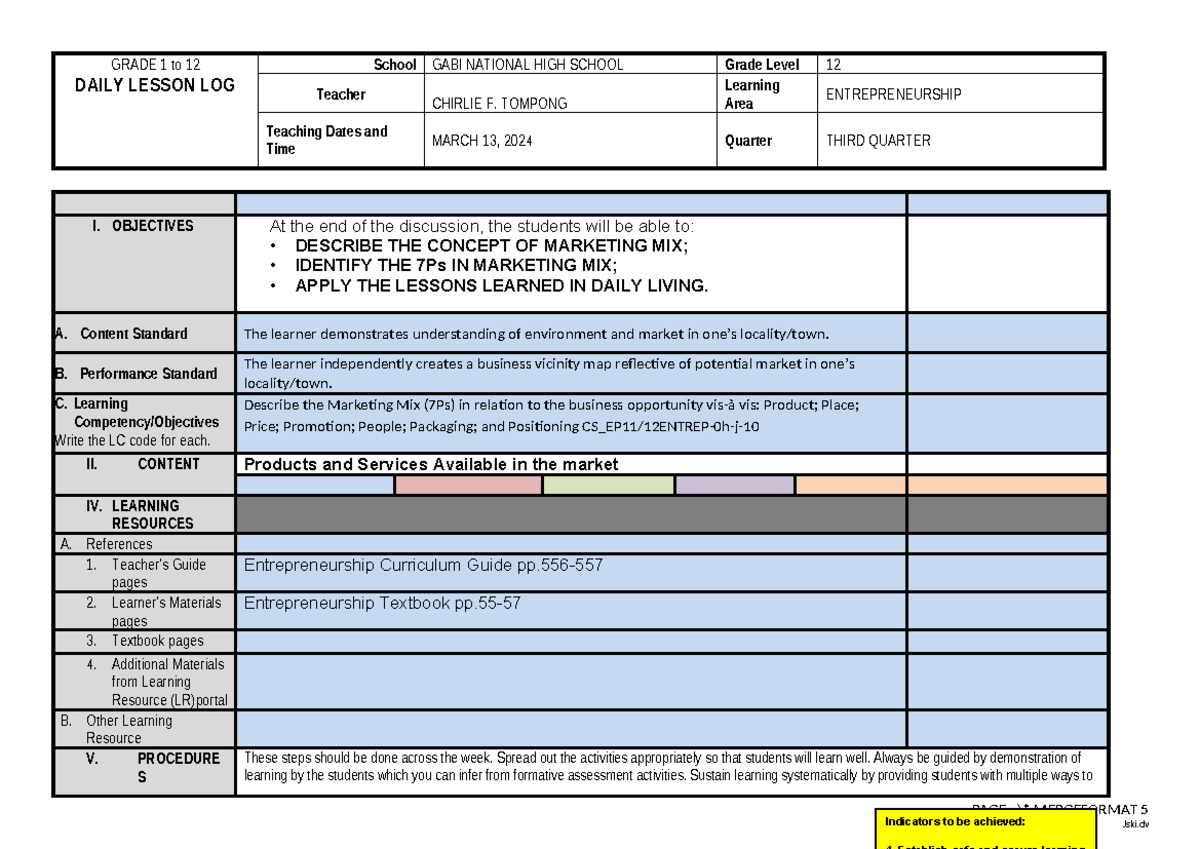
Task: Select Teacher's Guide pages label
Action: (x=146, y=573)
